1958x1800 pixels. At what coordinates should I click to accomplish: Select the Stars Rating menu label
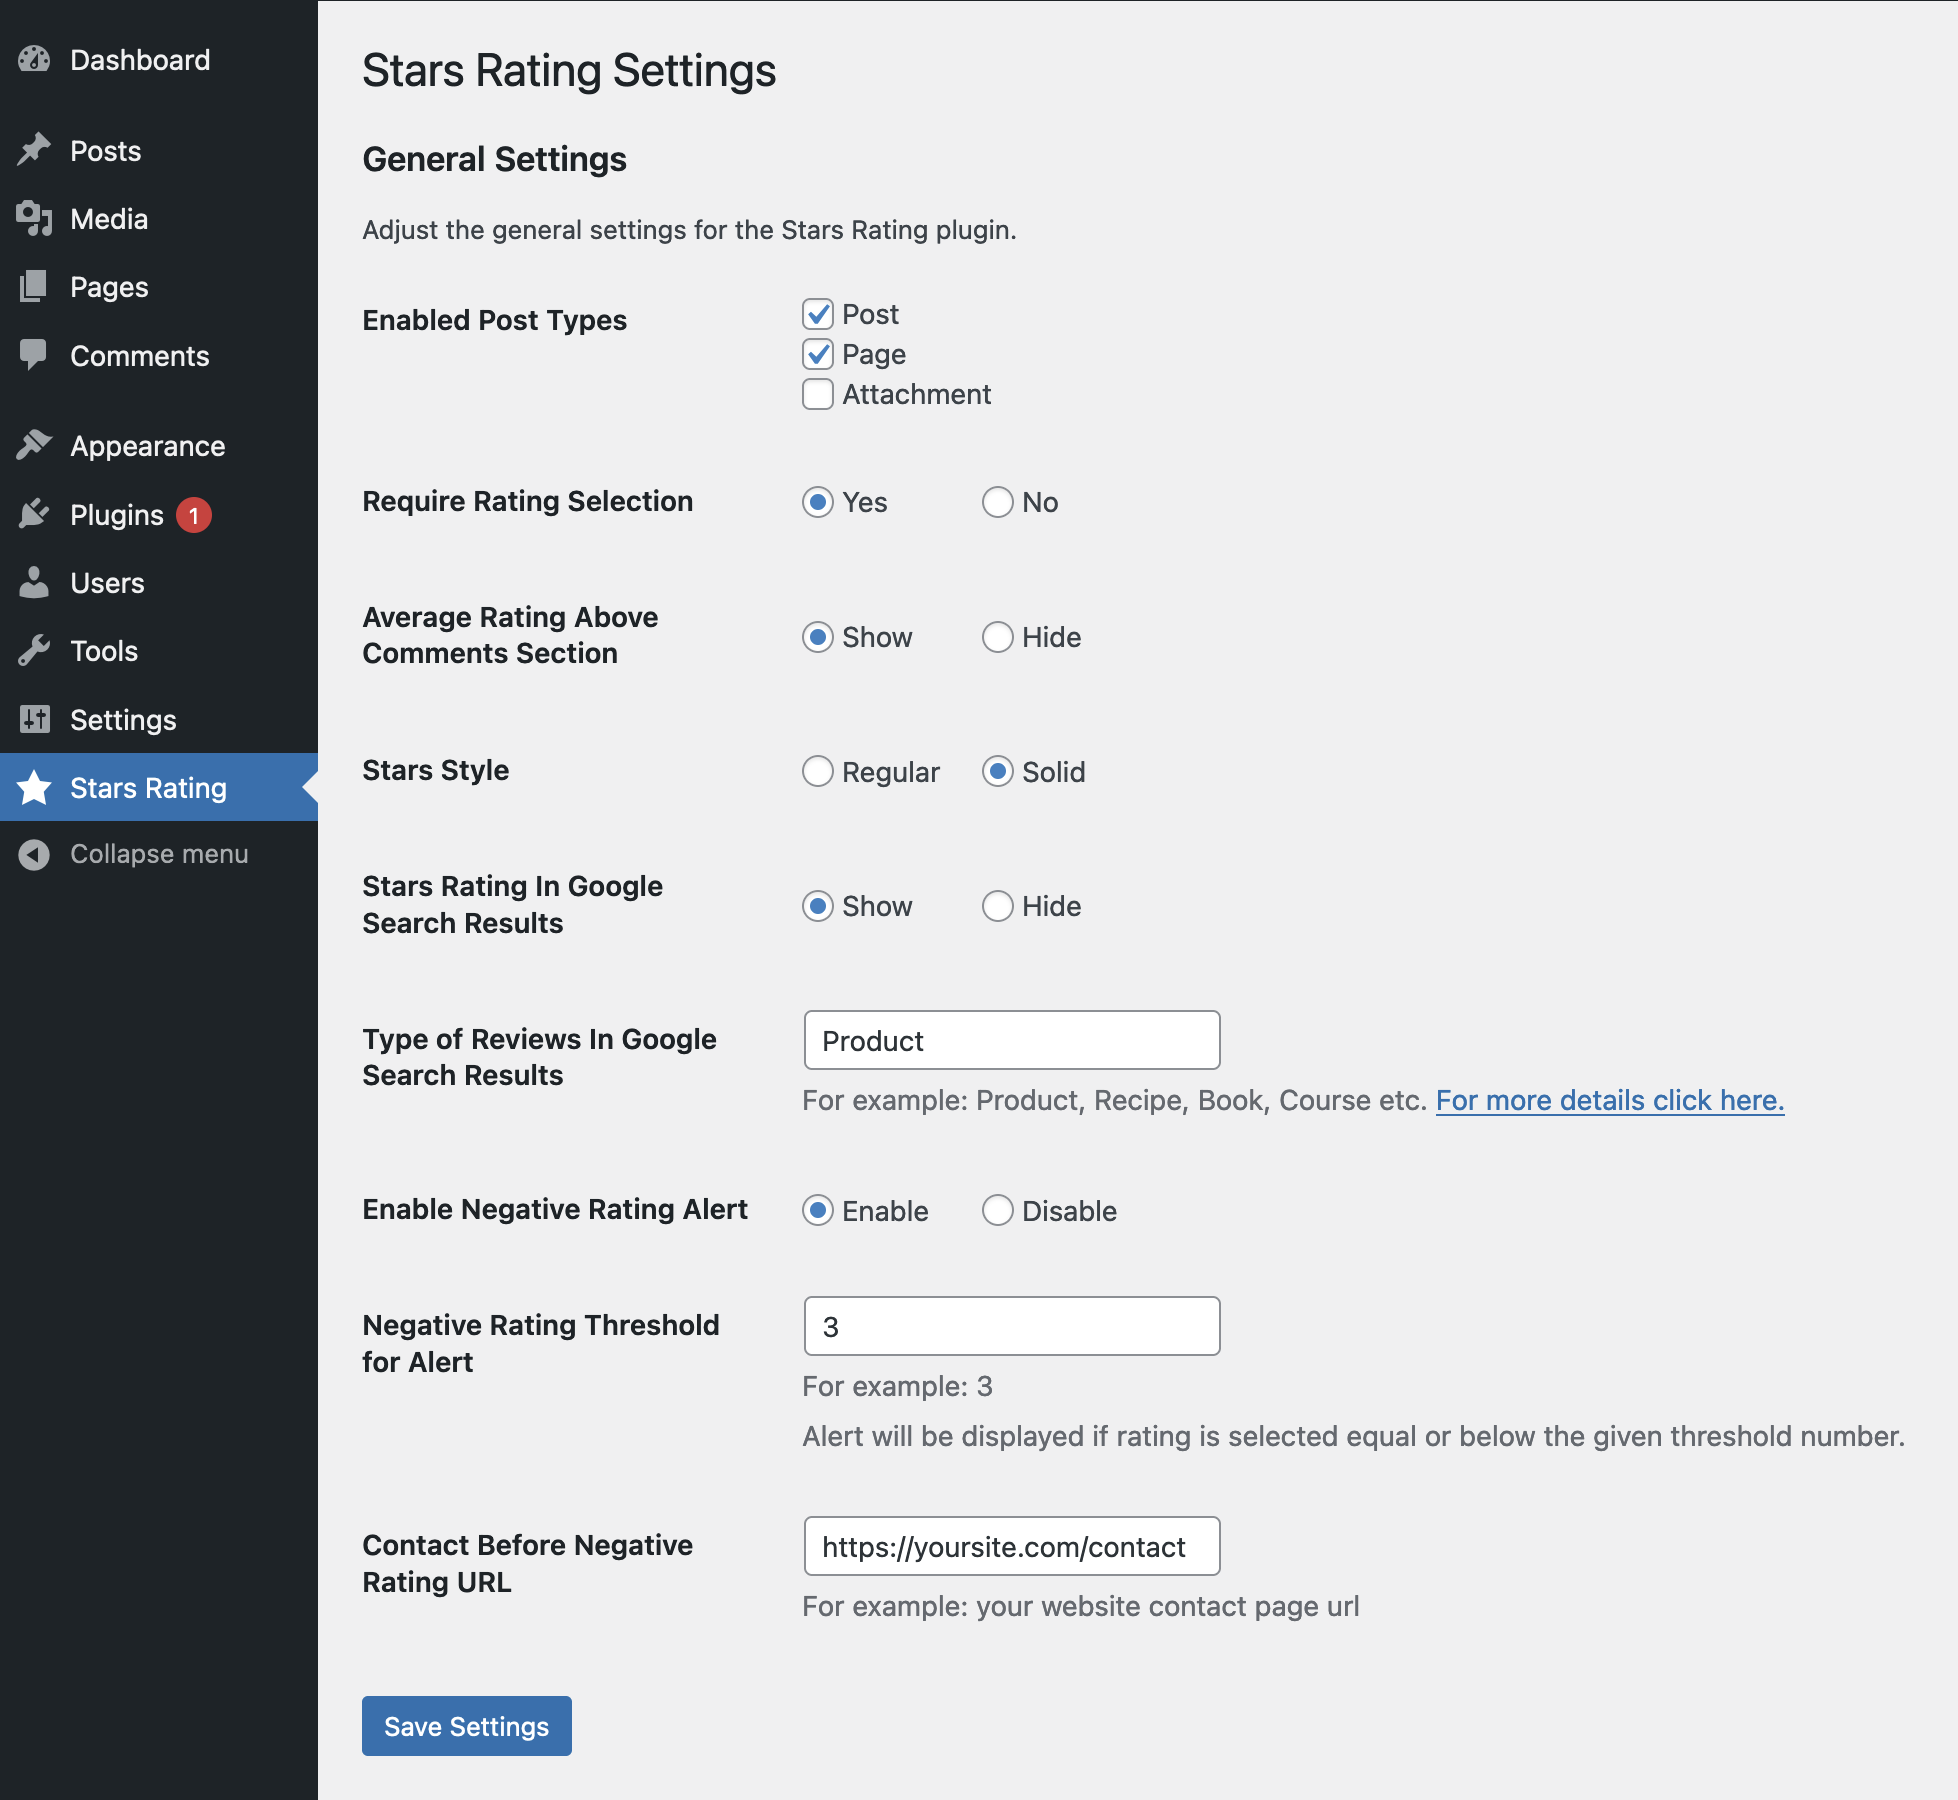click(x=149, y=788)
